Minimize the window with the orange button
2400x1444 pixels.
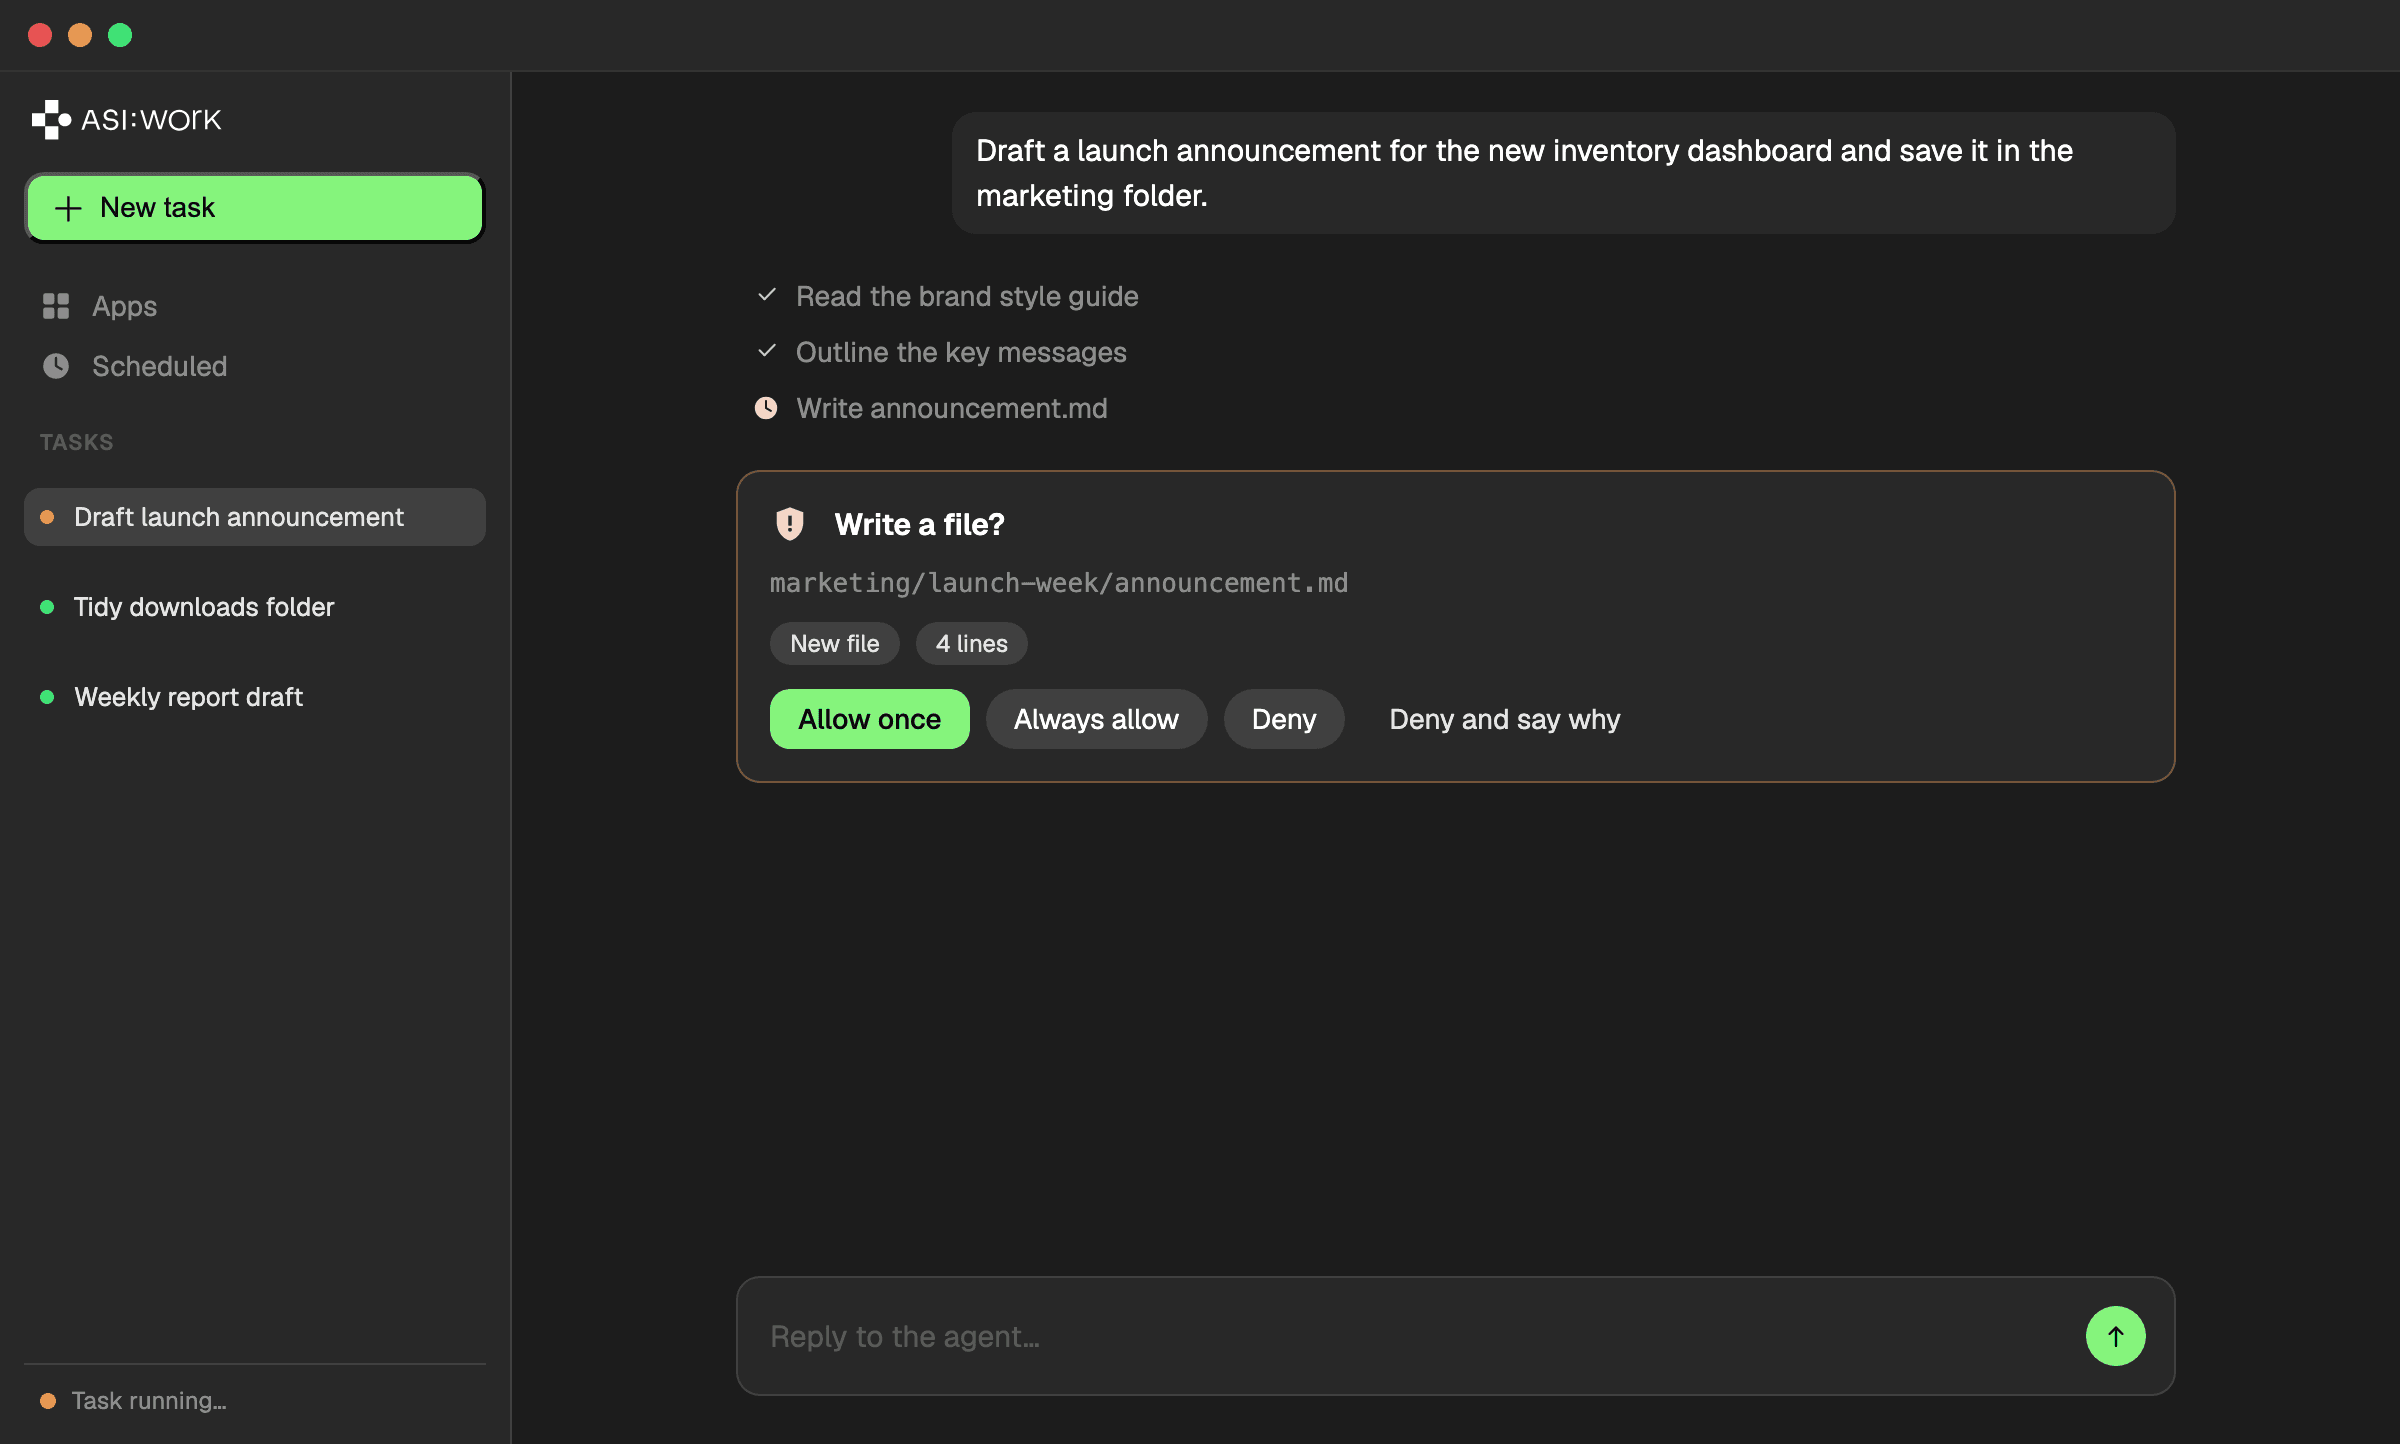coord(80,35)
